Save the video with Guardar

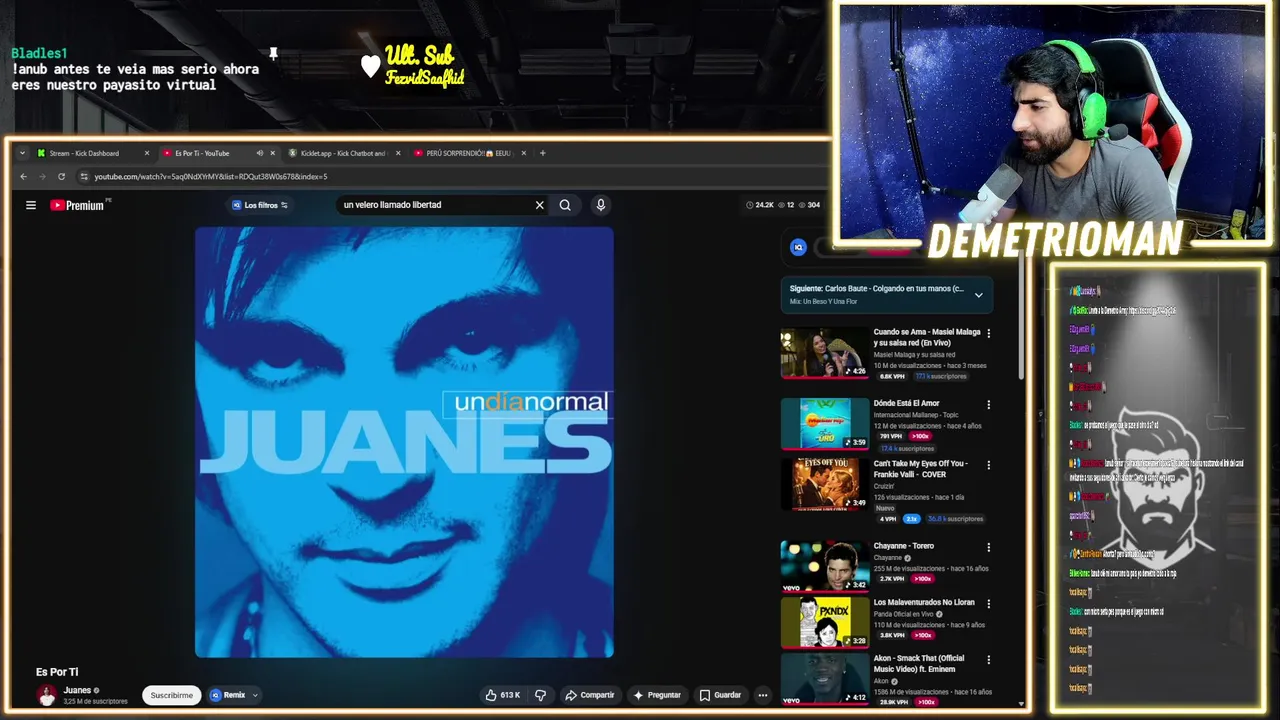pos(720,695)
